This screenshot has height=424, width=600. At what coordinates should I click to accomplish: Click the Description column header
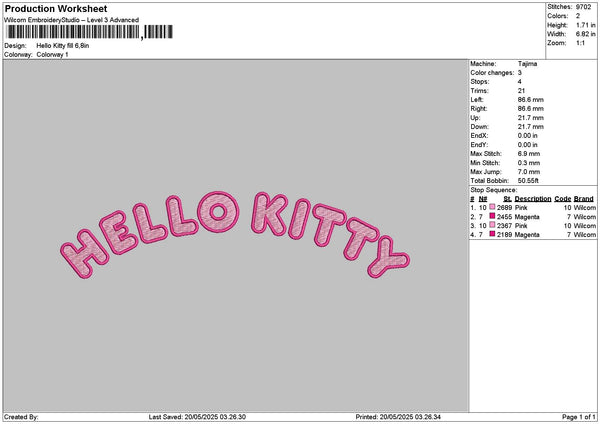(x=533, y=199)
